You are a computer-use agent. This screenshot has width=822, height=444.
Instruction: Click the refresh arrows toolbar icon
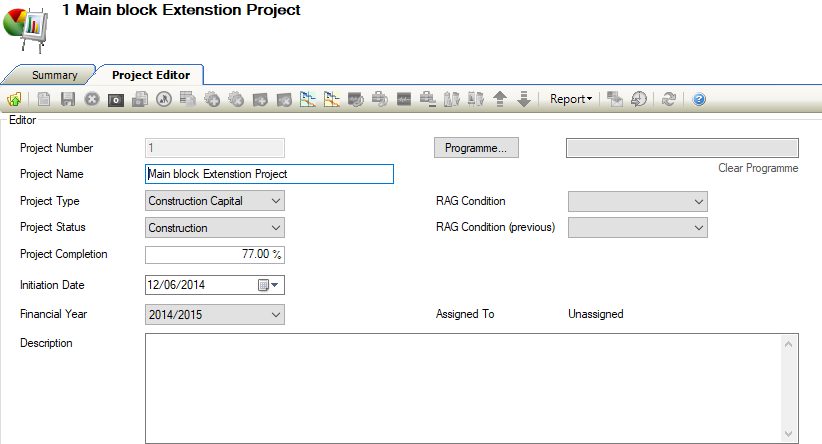pyautogui.click(x=669, y=99)
